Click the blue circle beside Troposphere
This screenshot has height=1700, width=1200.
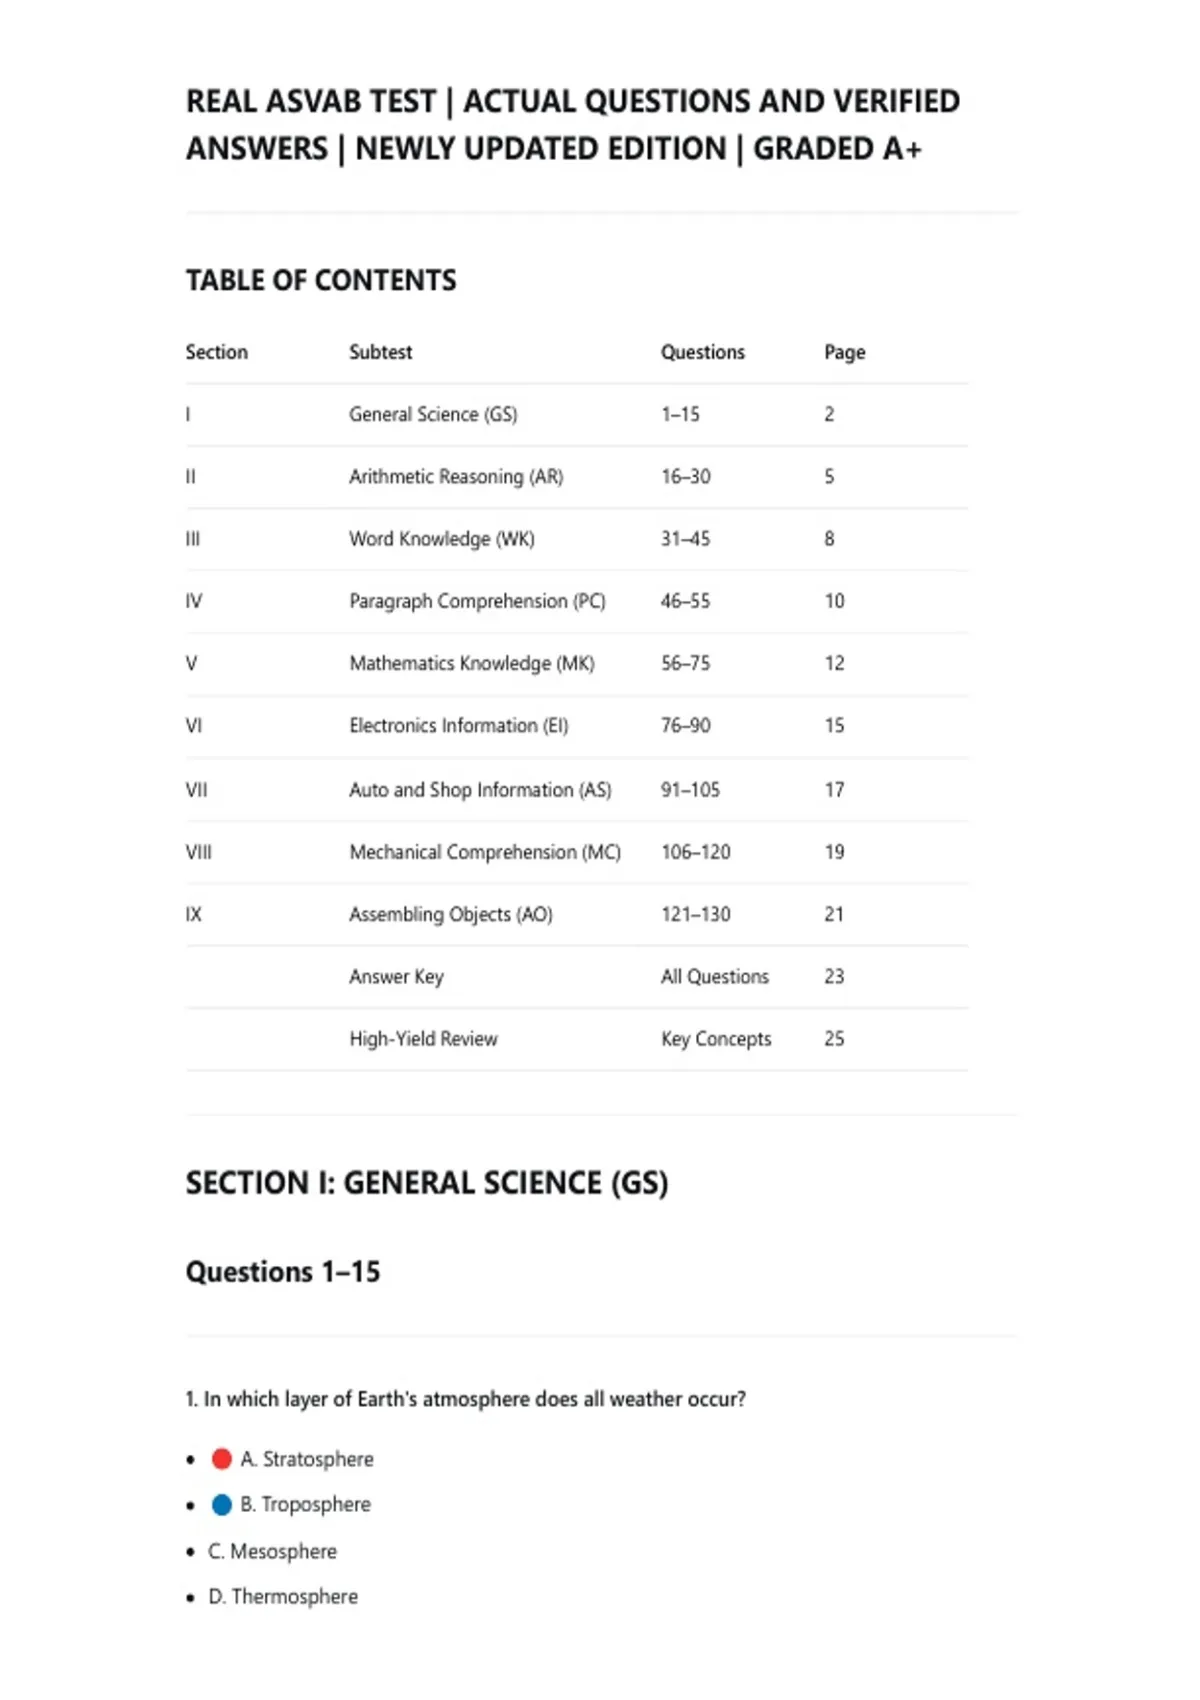pos(222,1504)
